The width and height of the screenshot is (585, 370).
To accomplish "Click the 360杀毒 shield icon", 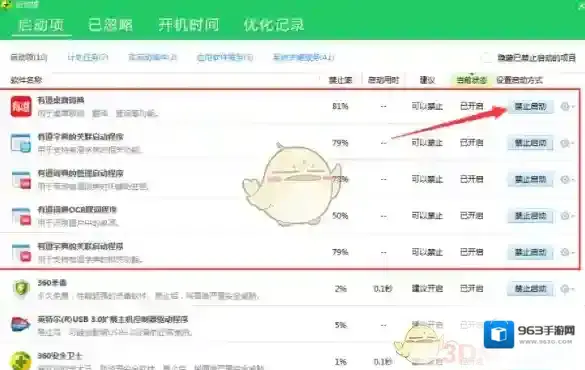I will tap(21, 289).
